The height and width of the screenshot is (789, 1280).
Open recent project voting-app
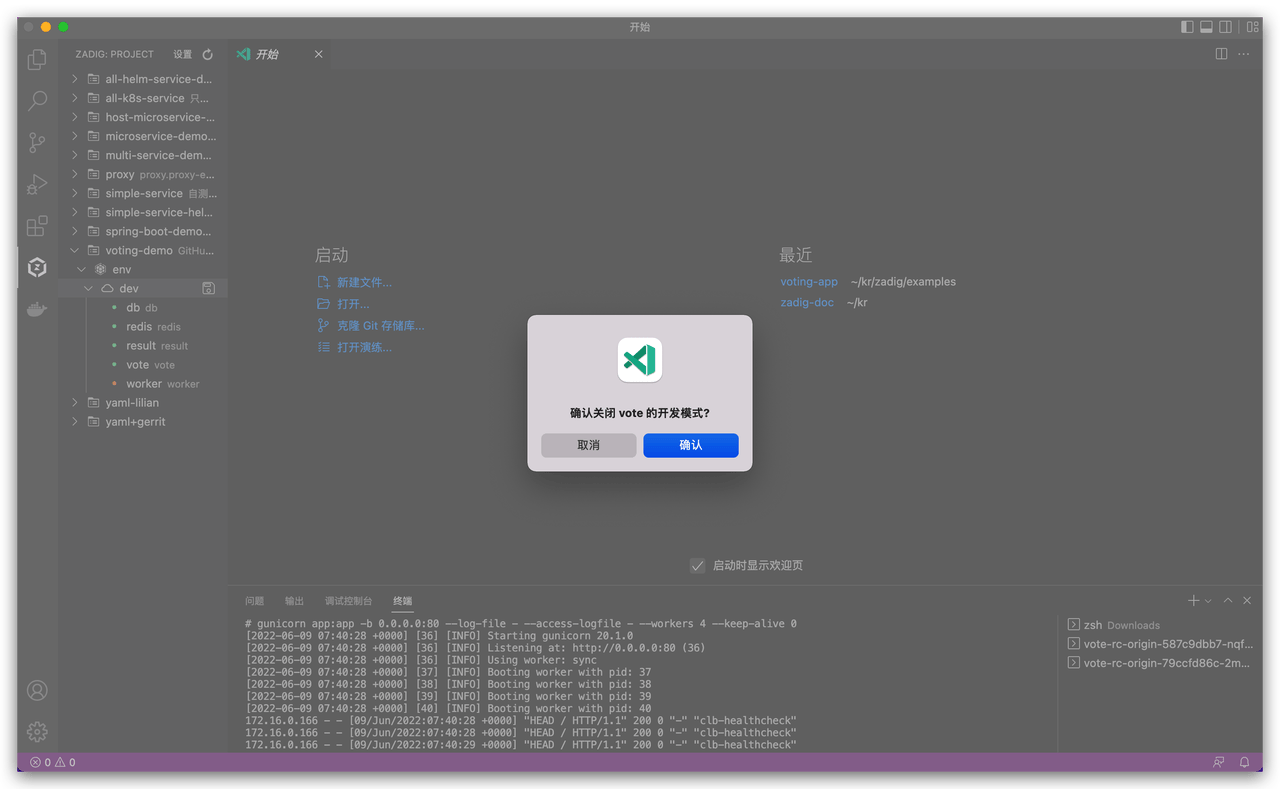808,281
